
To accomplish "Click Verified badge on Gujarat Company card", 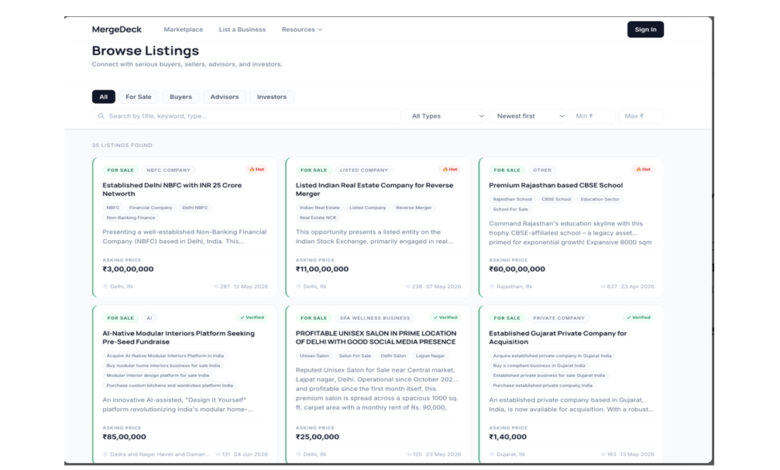I will coord(639,317).
